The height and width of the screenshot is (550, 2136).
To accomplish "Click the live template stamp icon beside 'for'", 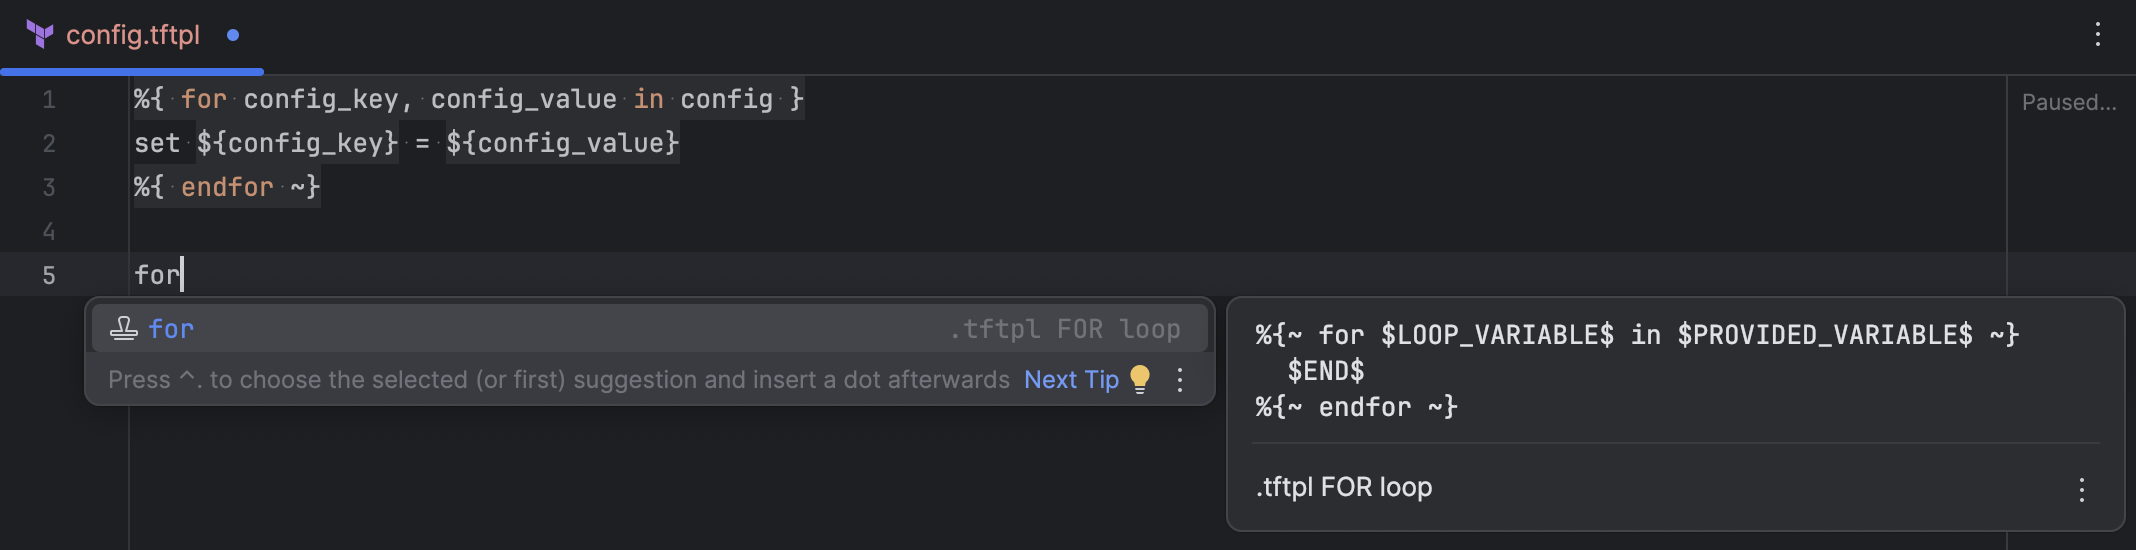I will pos(124,329).
